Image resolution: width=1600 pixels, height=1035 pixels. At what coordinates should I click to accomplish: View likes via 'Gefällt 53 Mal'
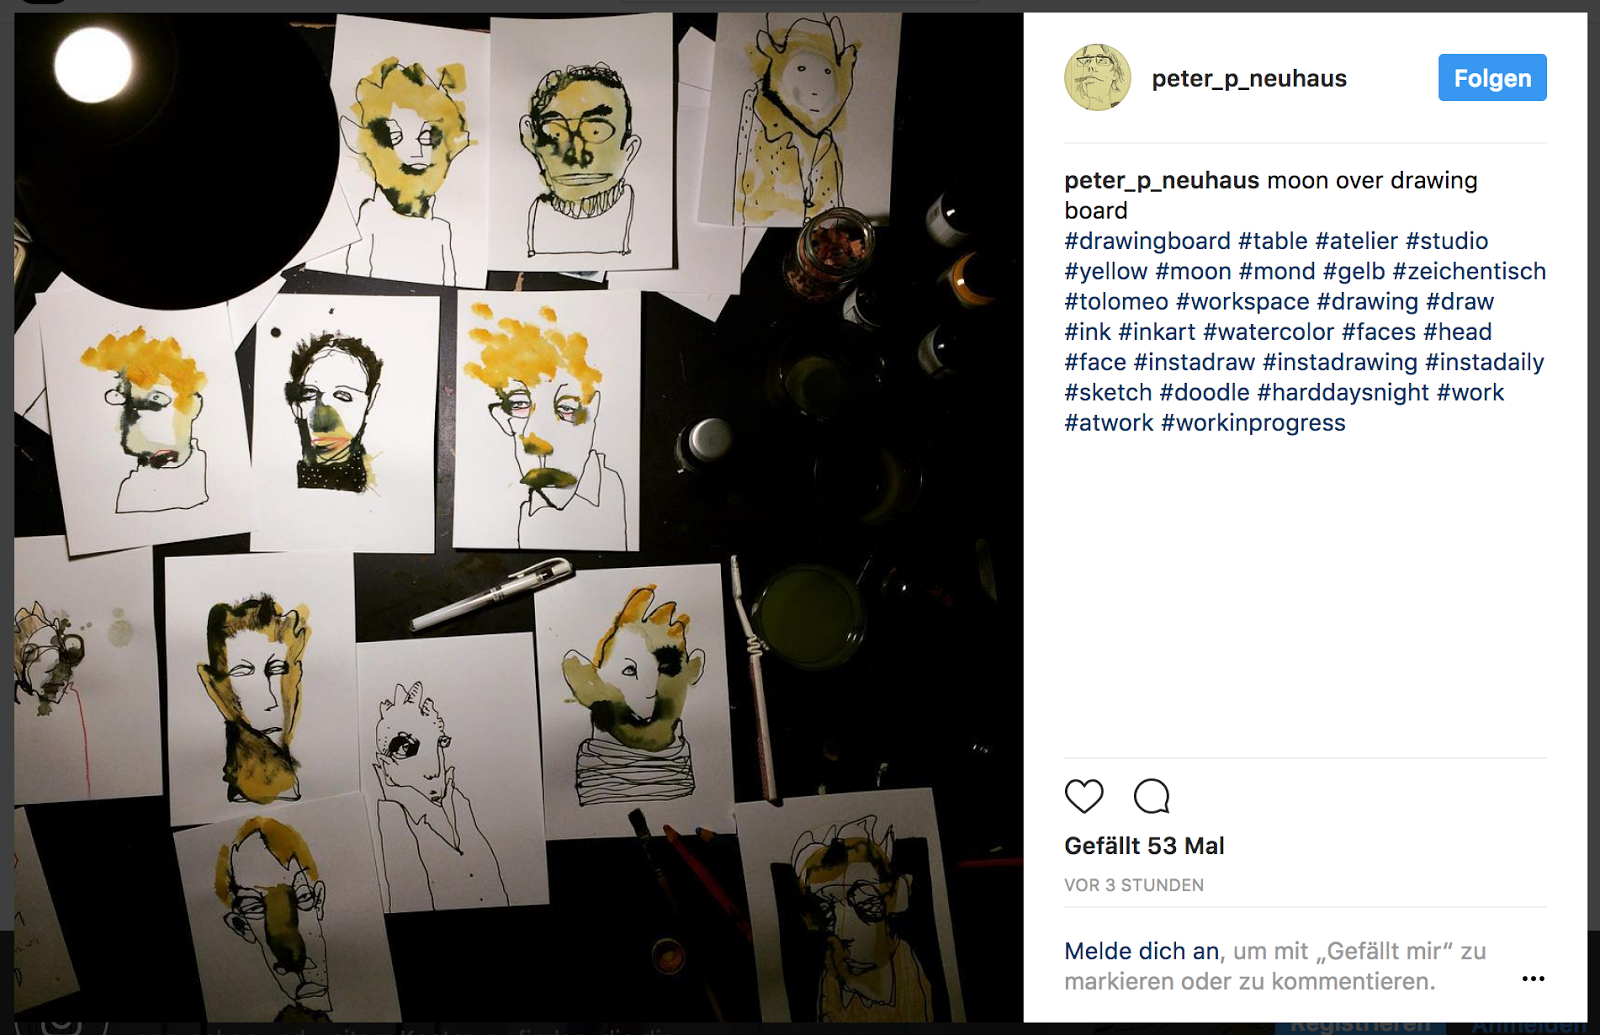pyautogui.click(x=1144, y=846)
